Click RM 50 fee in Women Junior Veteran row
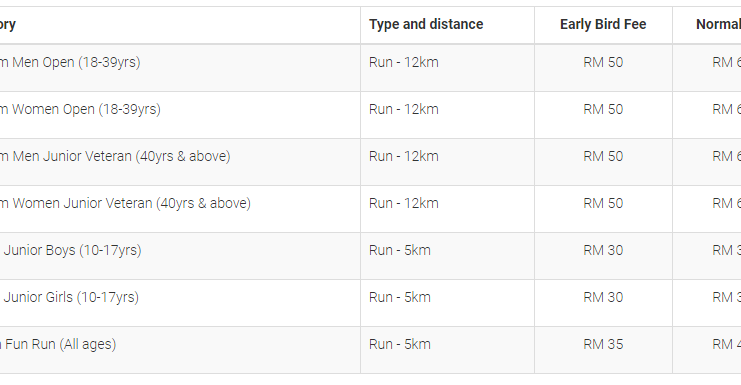The image size is (741, 385). pos(603,203)
